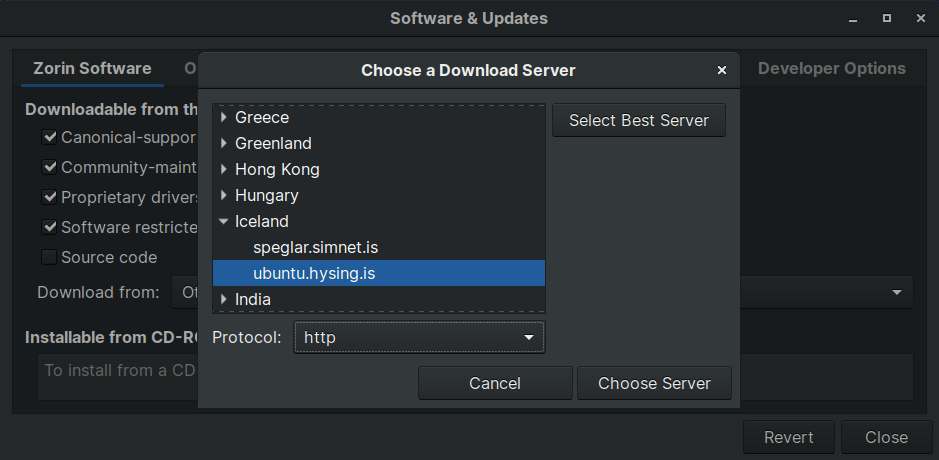
Task: Click the Greenland country label
Action: coord(273,143)
